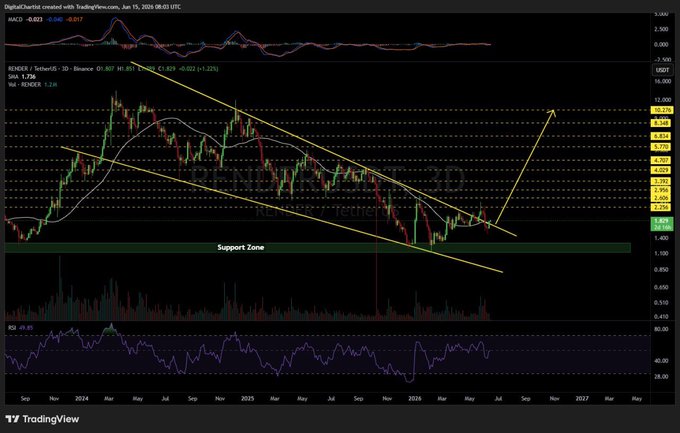Click the 8.348 yellow price label

pyautogui.click(x=662, y=123)
